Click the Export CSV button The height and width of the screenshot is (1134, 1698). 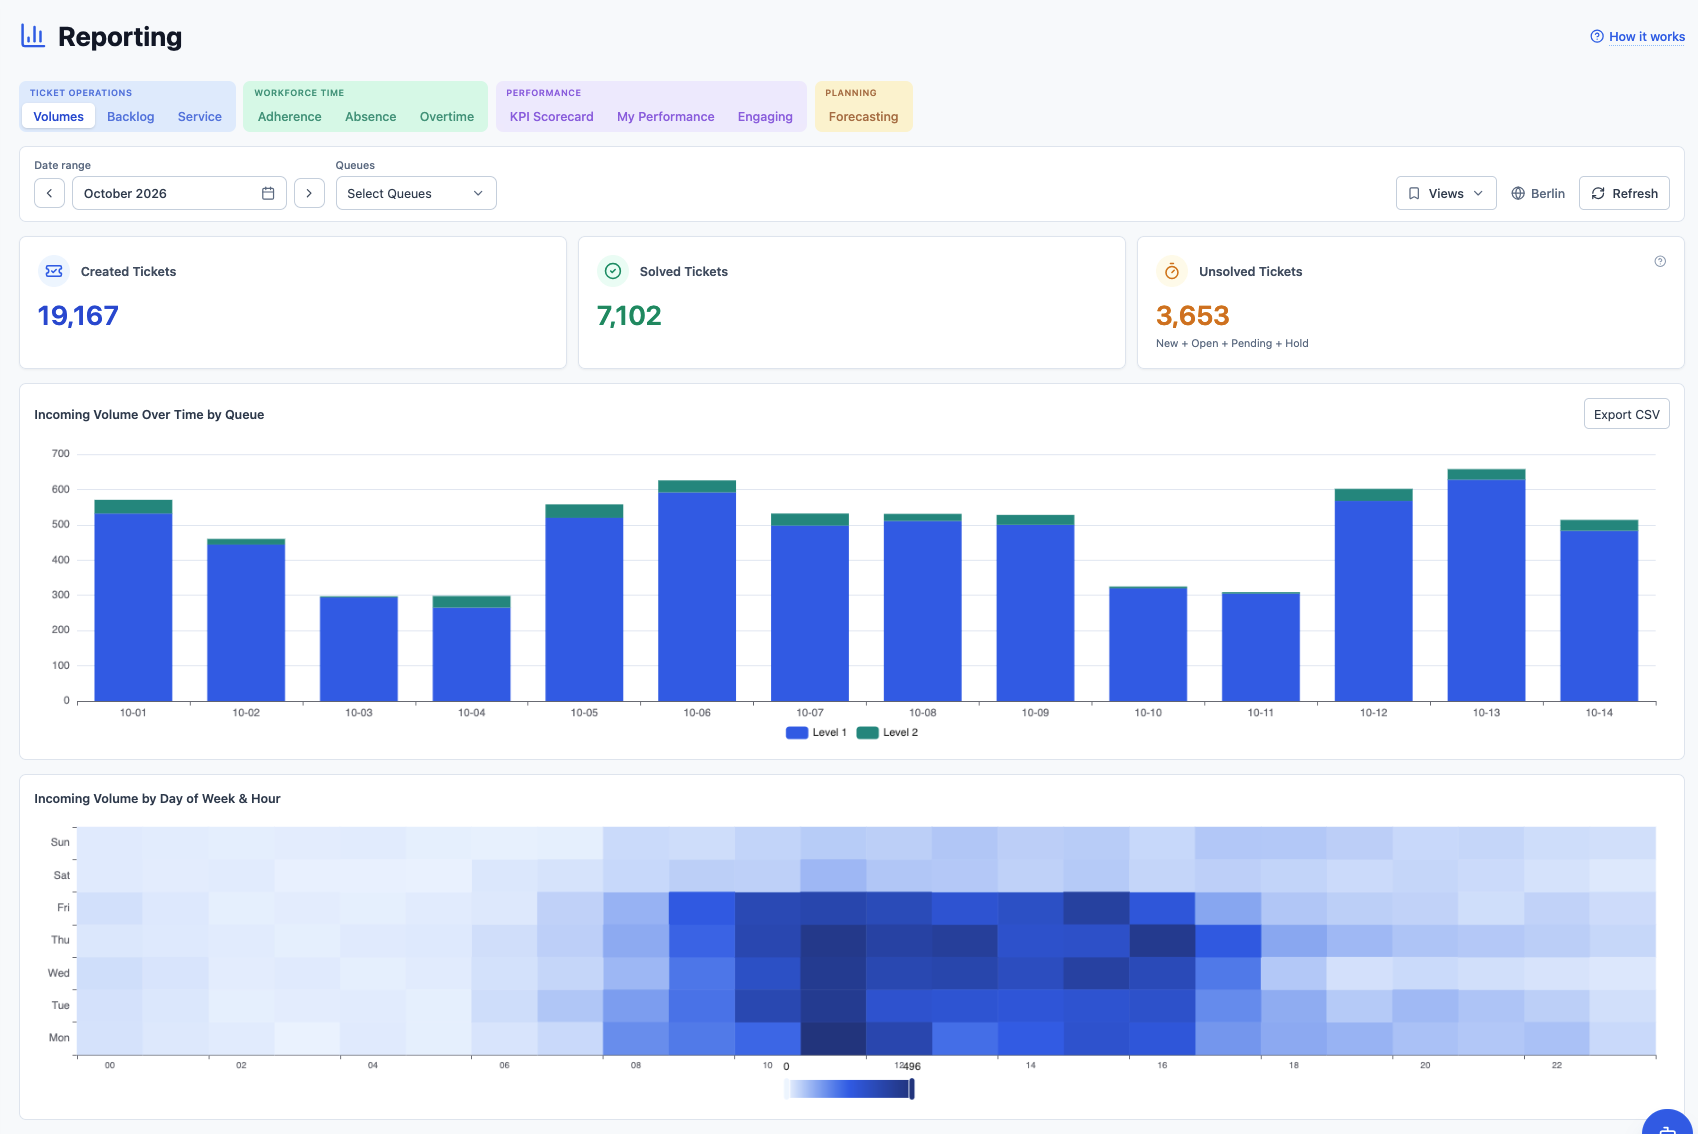1626,414
